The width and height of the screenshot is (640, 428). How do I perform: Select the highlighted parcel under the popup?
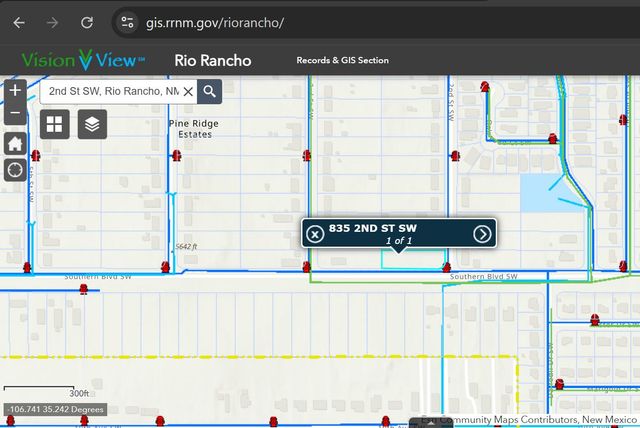click(x=413, y=260)
